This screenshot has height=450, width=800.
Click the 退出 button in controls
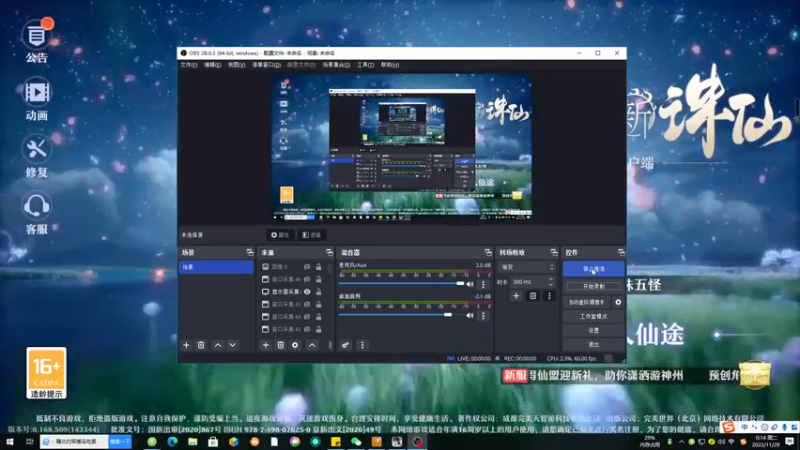(593, 345)
